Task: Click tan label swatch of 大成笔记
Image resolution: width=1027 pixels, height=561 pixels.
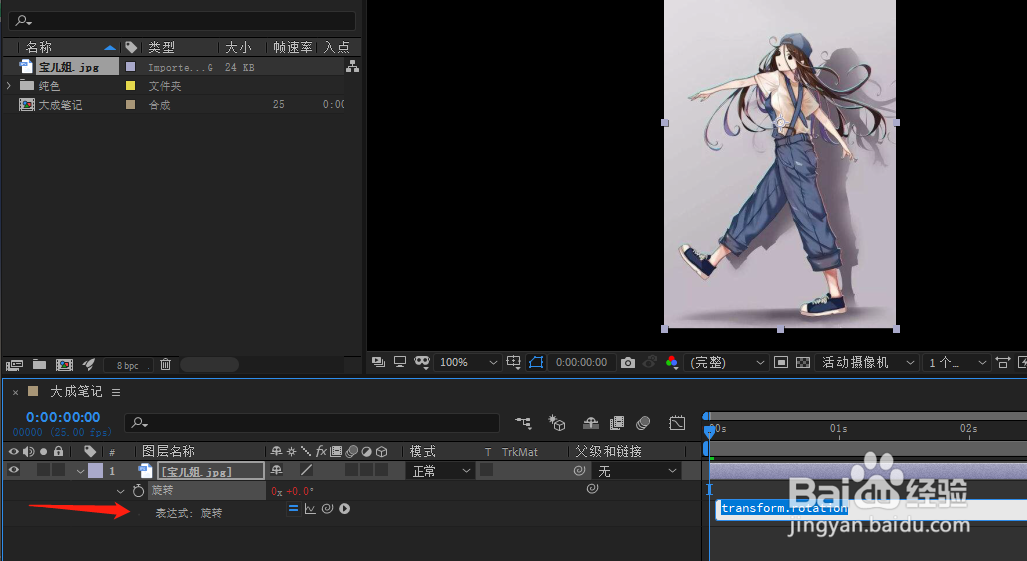Action: (130, 105)
